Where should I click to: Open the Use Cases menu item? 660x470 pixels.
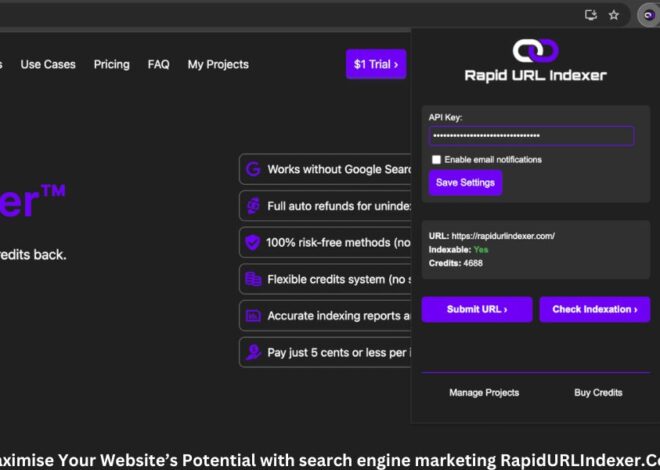click(48, 64)
